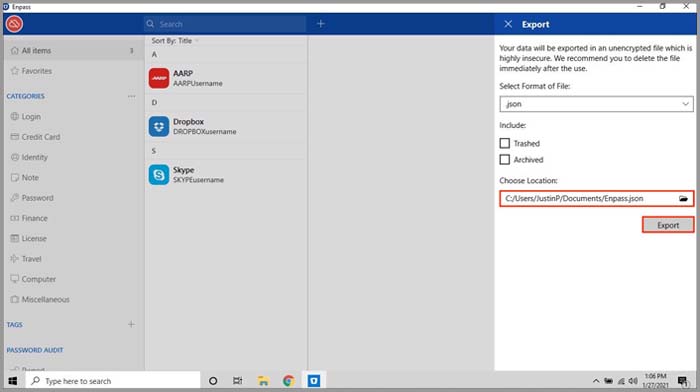Click Enpass icon on taskbar
700x392 pixels.
click(x=314, y=381)
